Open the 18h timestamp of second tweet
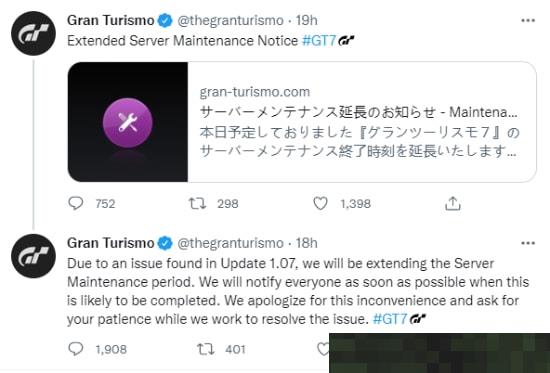The image size is (550, 373). click(x=307, y=243)
